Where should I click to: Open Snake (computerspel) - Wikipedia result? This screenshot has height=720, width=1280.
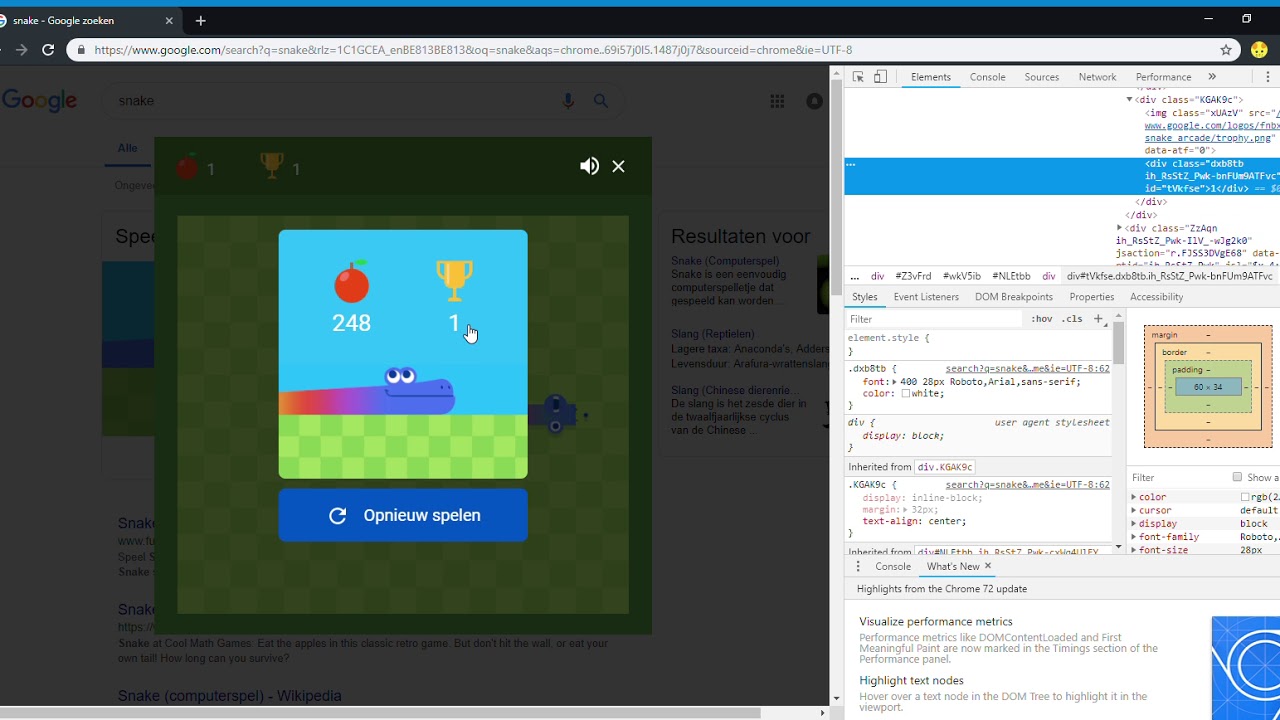230,696
